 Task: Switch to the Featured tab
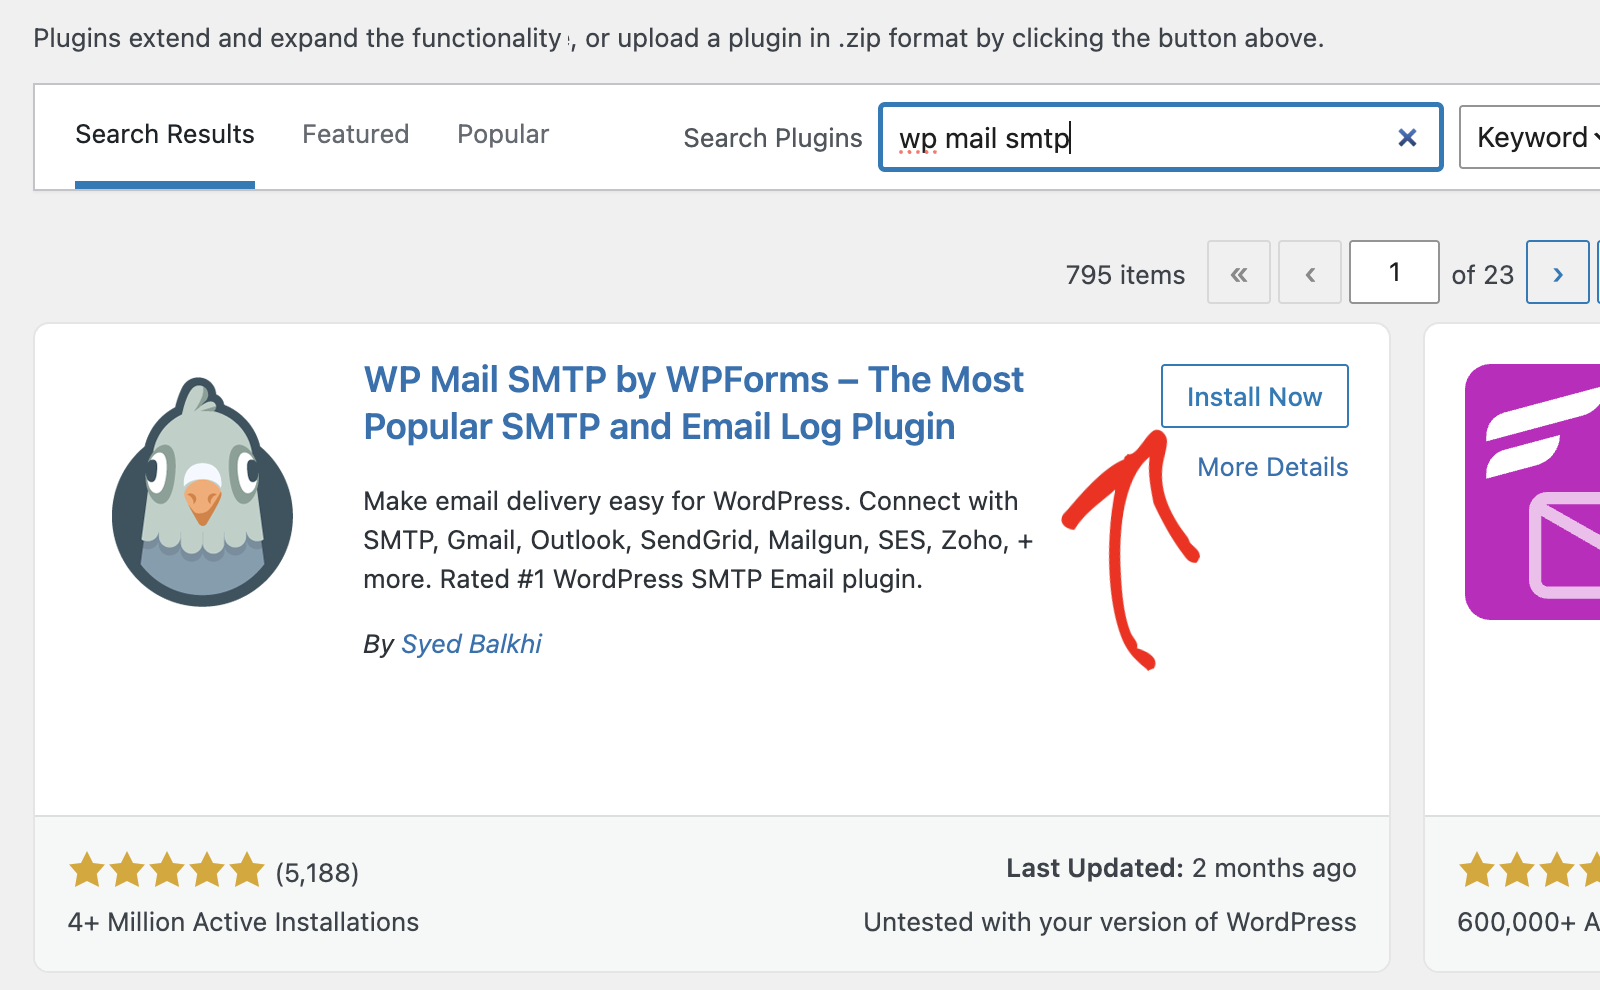(x=356, y=135)
